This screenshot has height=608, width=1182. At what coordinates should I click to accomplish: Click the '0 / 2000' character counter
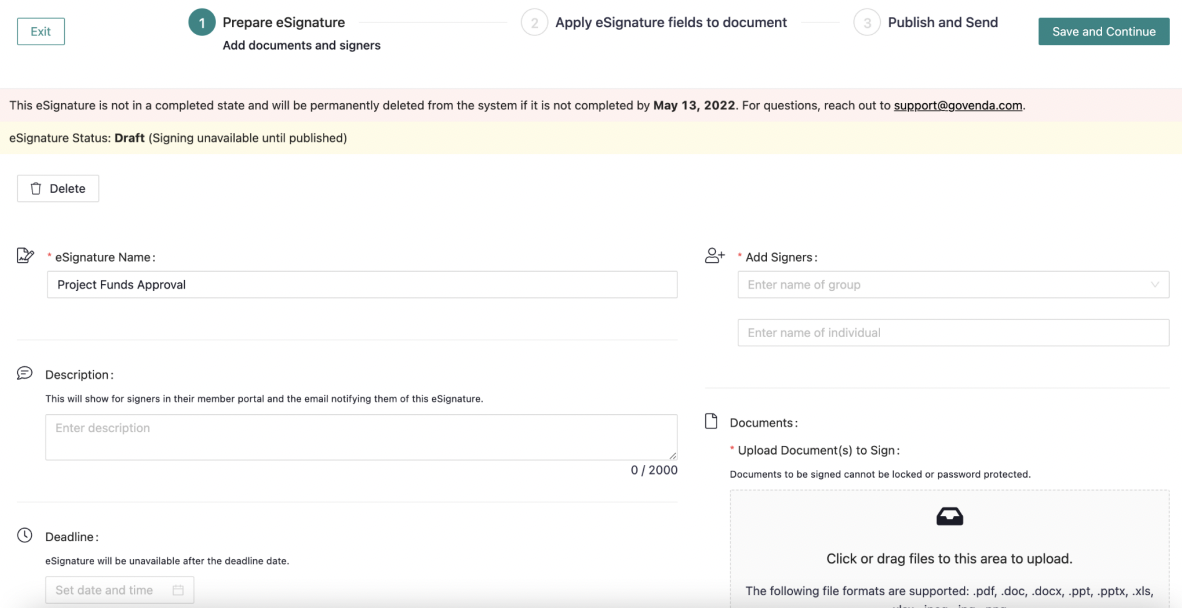point(654,470)
